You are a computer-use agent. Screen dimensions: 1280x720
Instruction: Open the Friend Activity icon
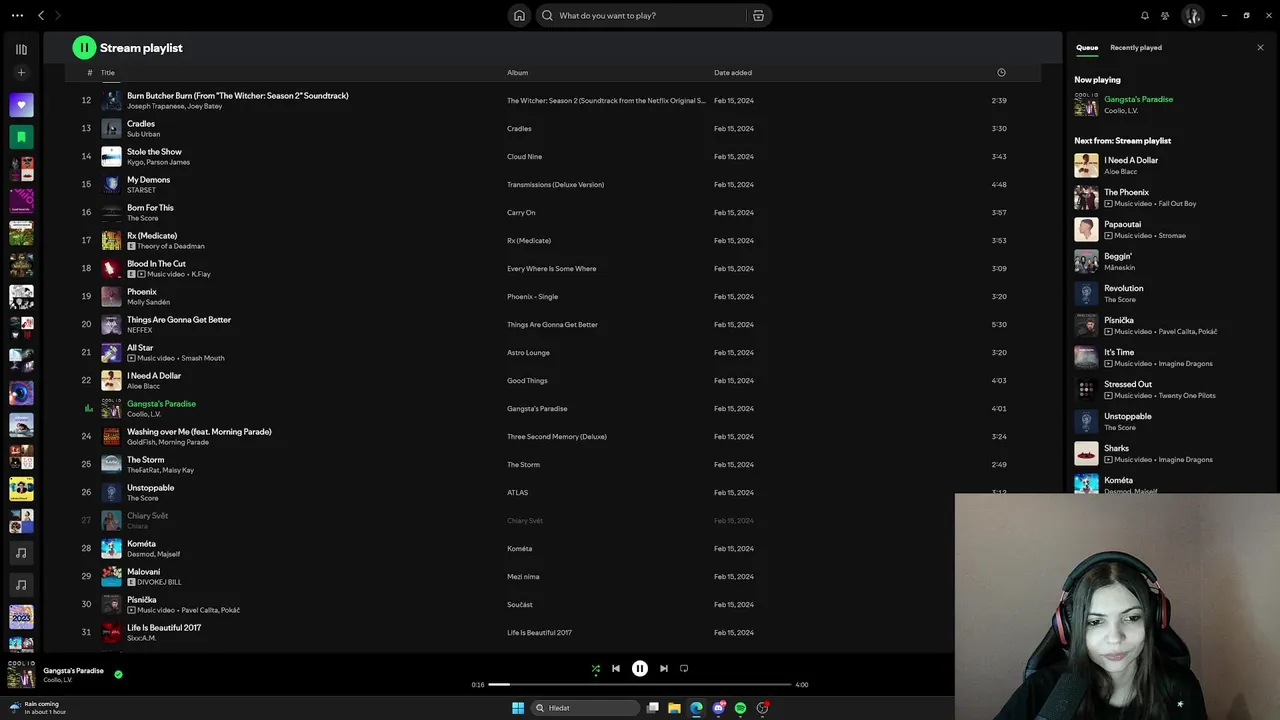pos(1165,15)
